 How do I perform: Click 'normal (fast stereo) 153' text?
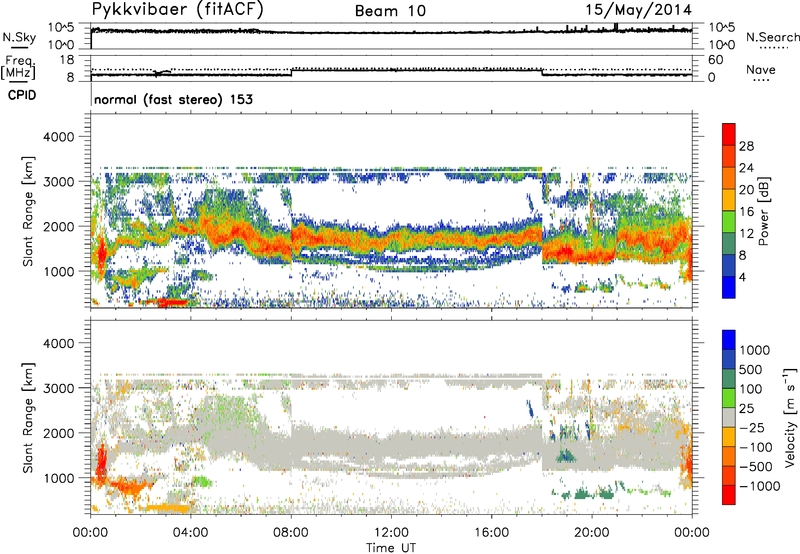173,99
